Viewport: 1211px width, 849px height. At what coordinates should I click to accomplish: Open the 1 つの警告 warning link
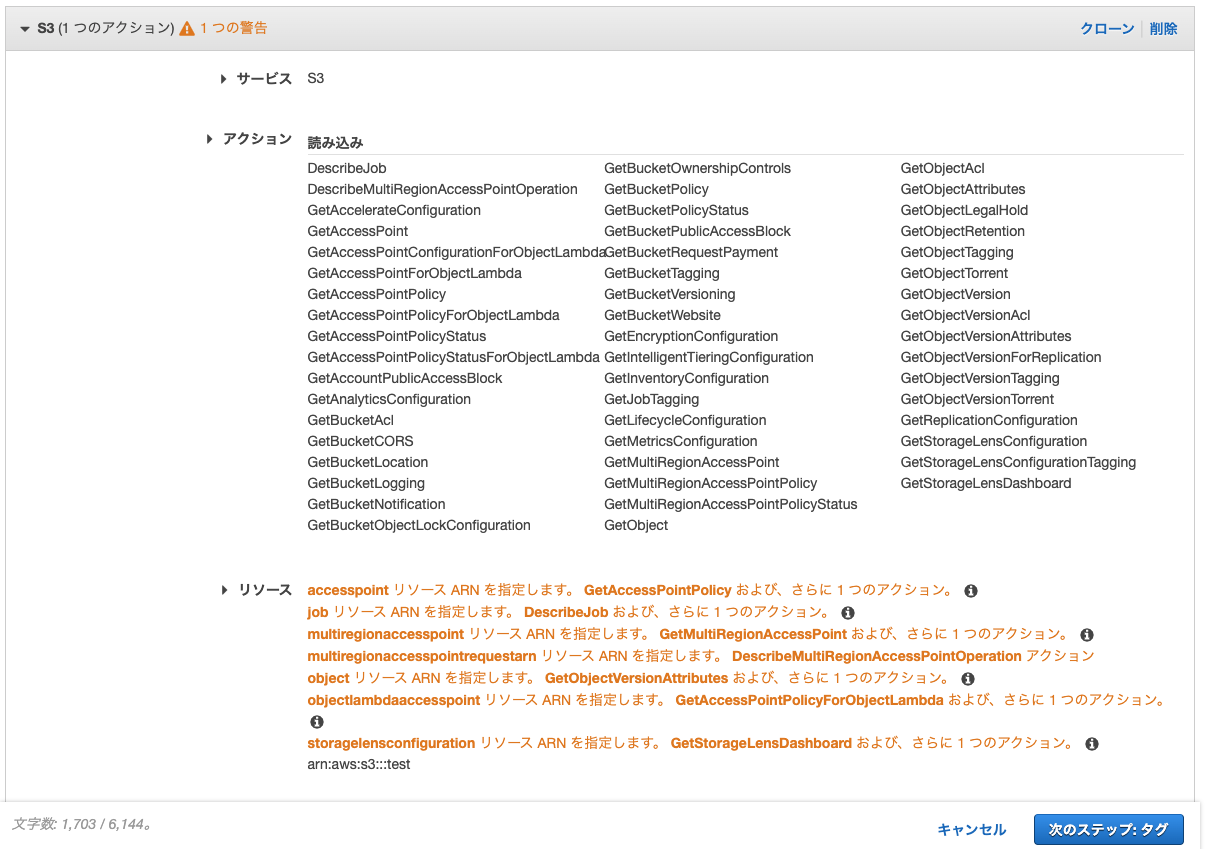coord(233,28)
